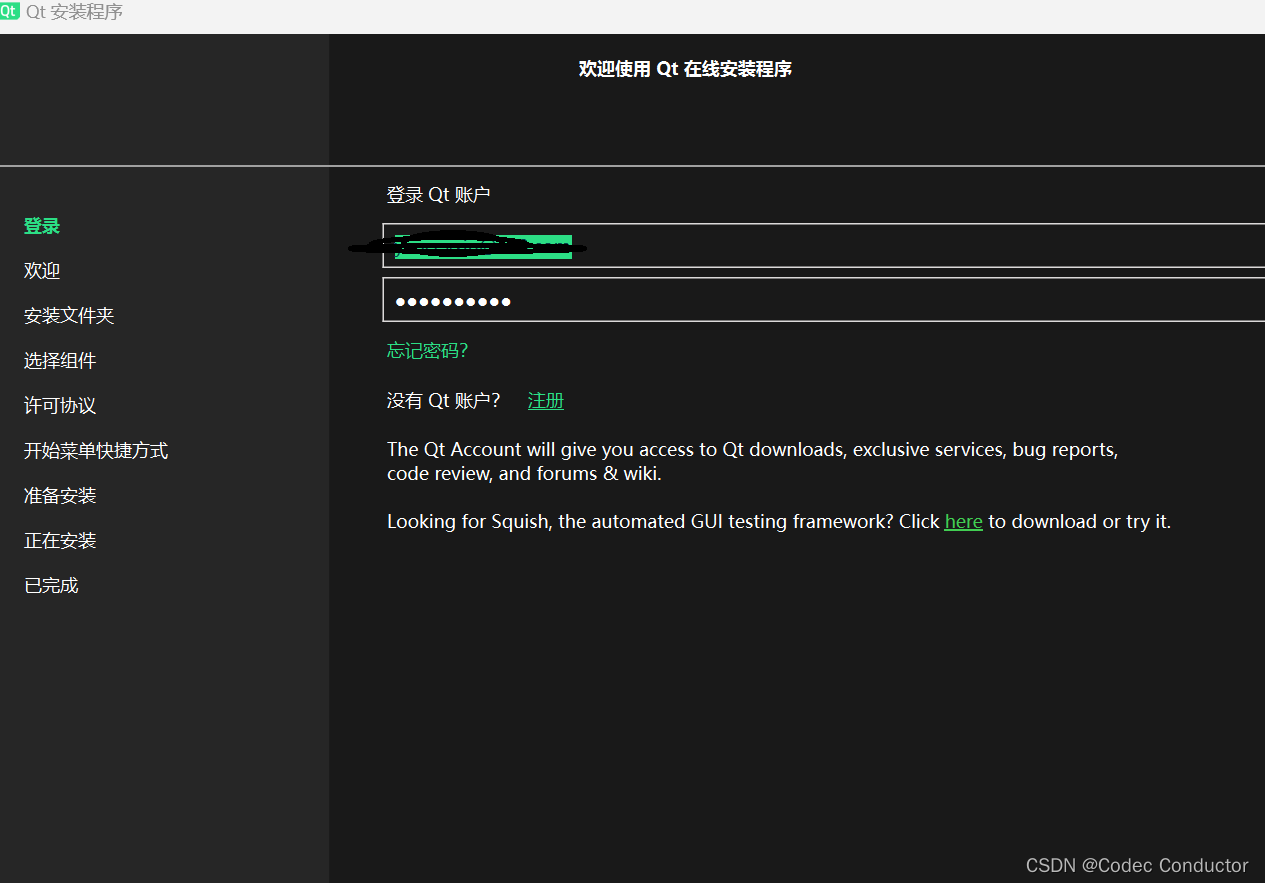Select the 欢迎 step in sidebar
This screenshot has width=1265, height=883.
point(42,271)
